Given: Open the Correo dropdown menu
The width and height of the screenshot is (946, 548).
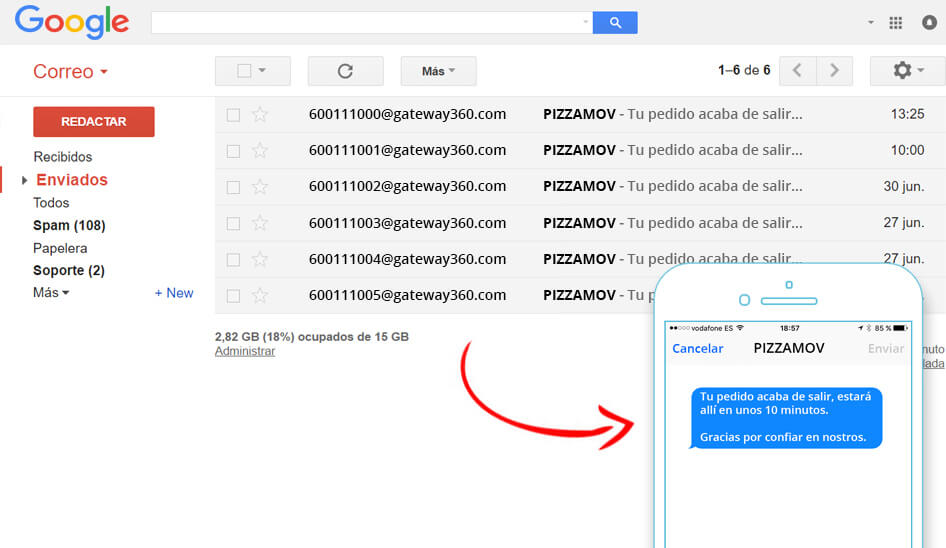Looking at the screenshot, I should 70,71.
